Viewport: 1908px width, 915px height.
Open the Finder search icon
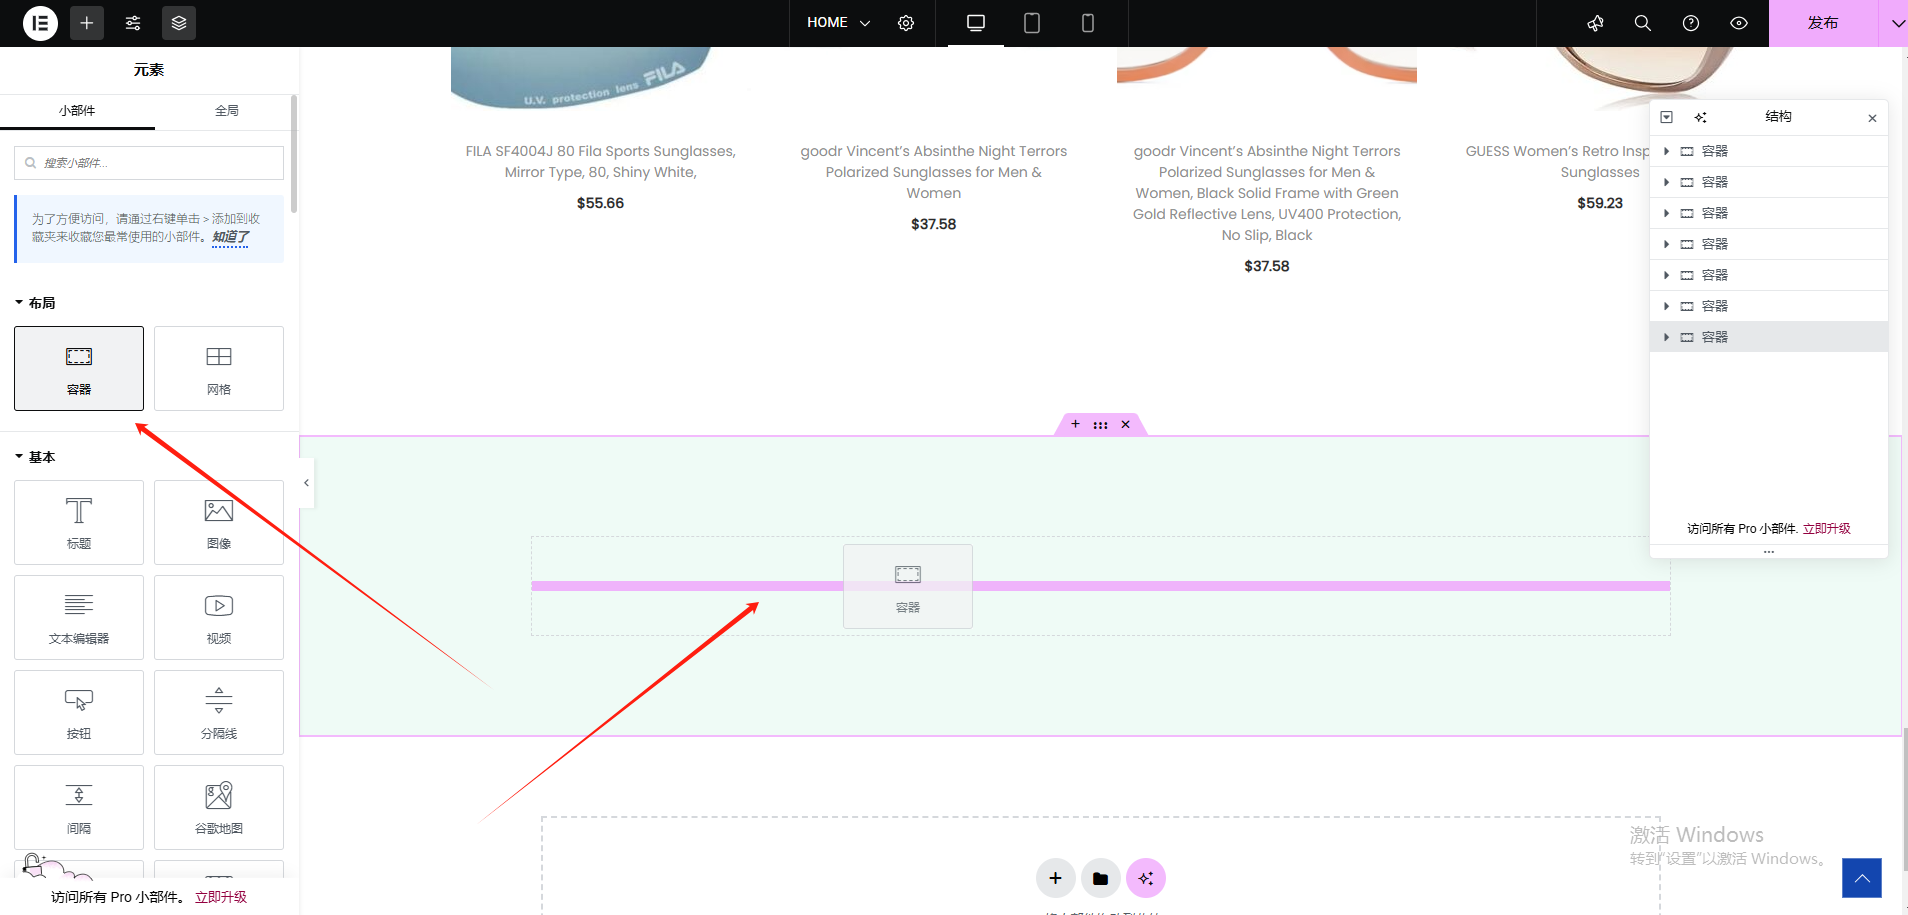1642,23
